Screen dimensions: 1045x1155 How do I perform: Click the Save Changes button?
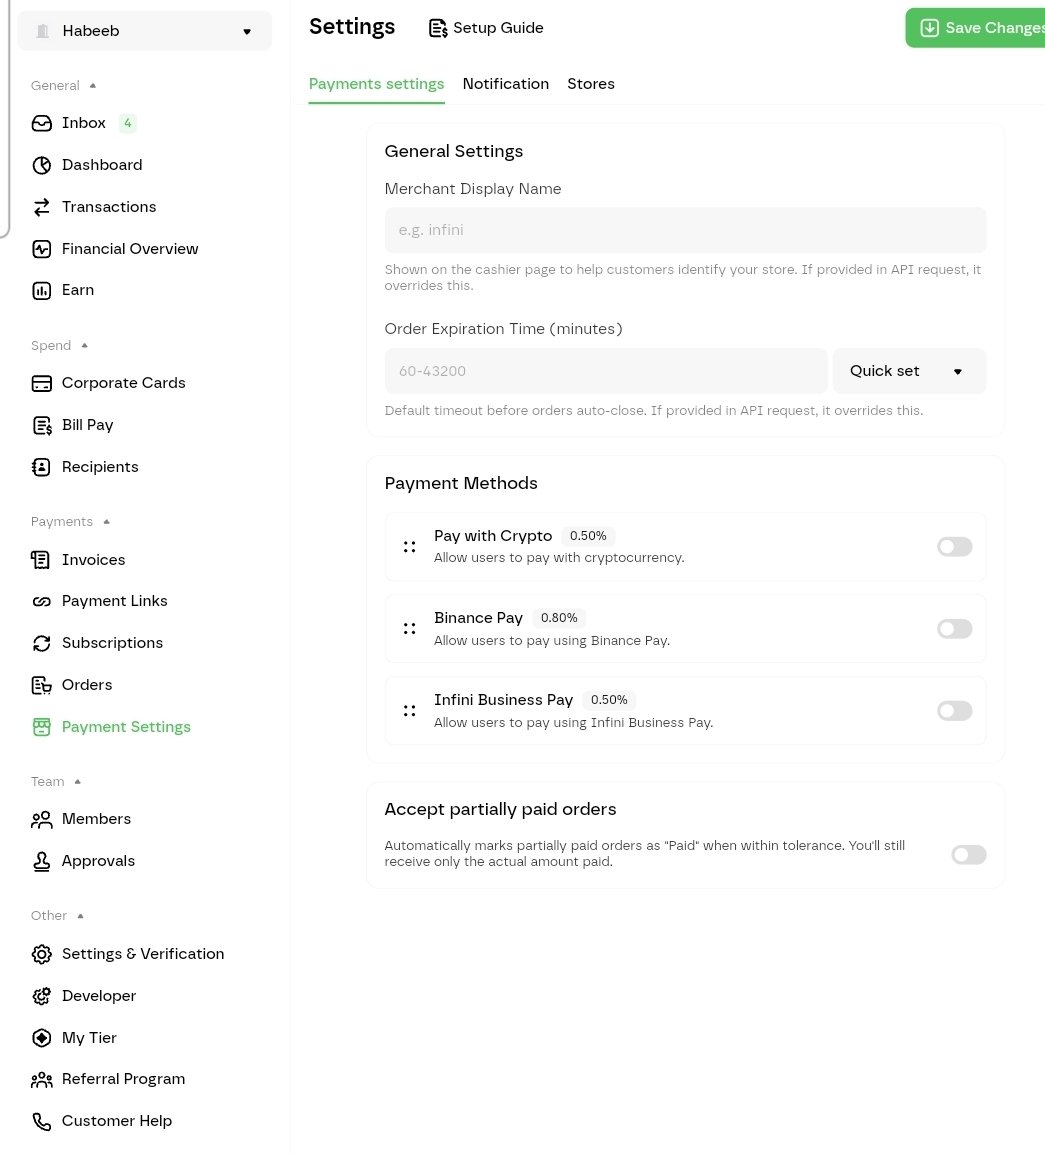977,28
